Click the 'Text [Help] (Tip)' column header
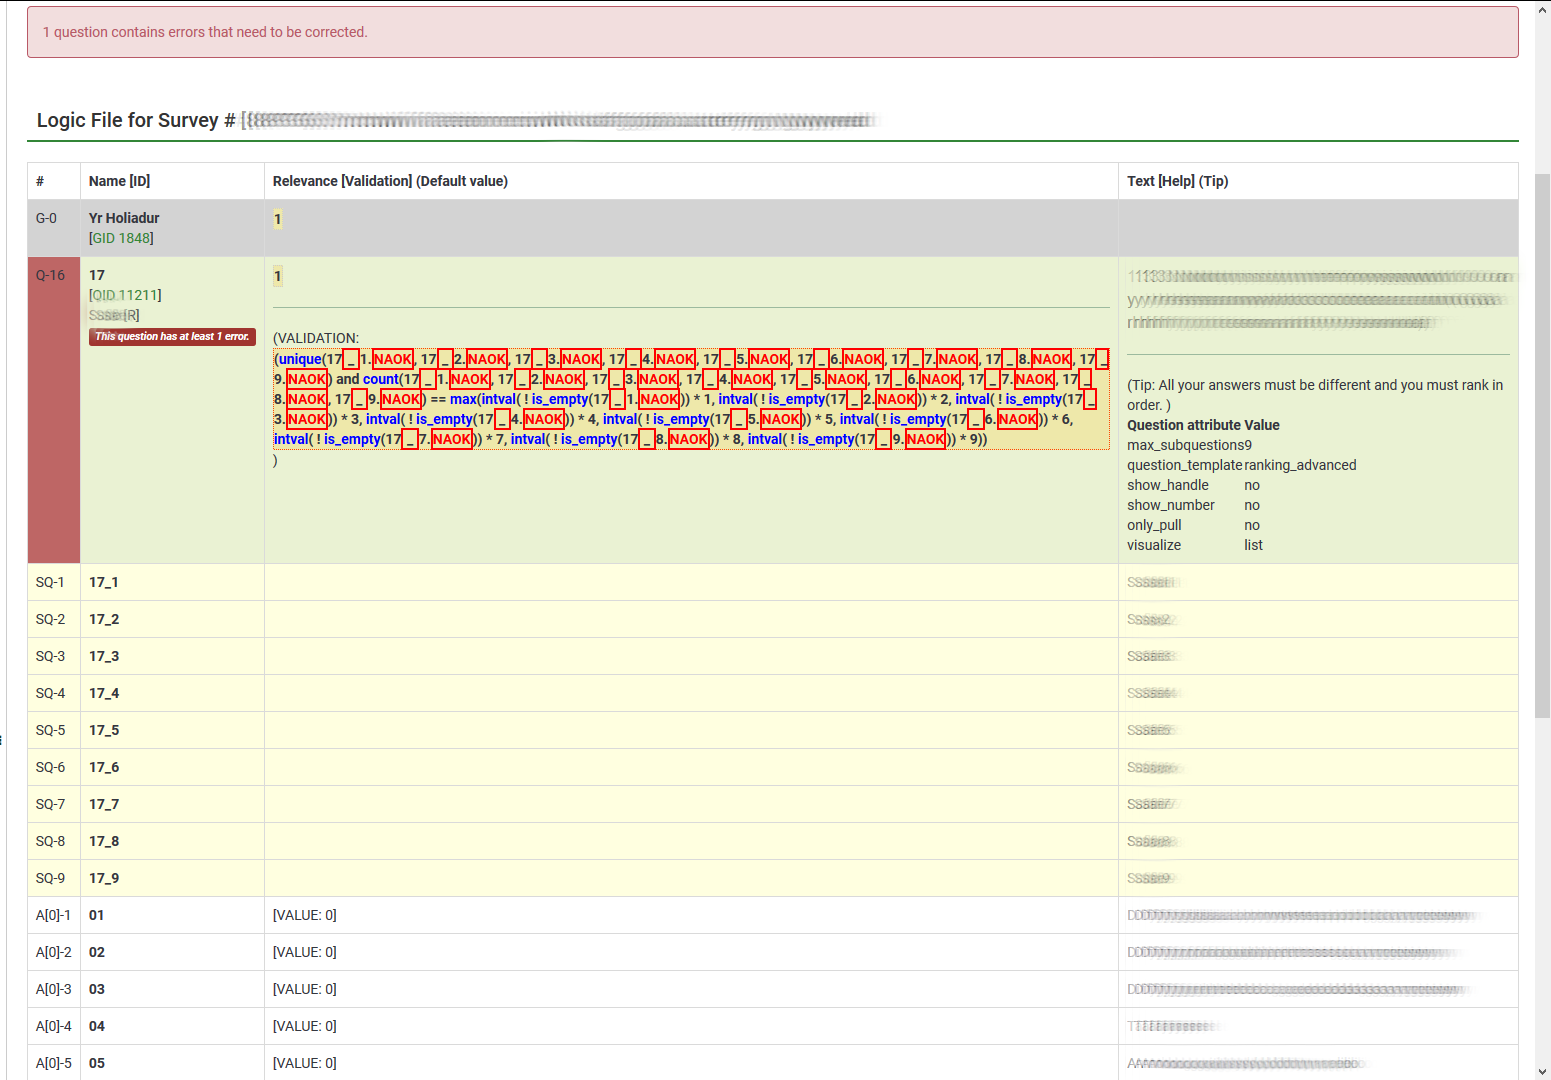Image resolution: width=1551 pixels, height=1080 pixels. tap(1177, 181)
